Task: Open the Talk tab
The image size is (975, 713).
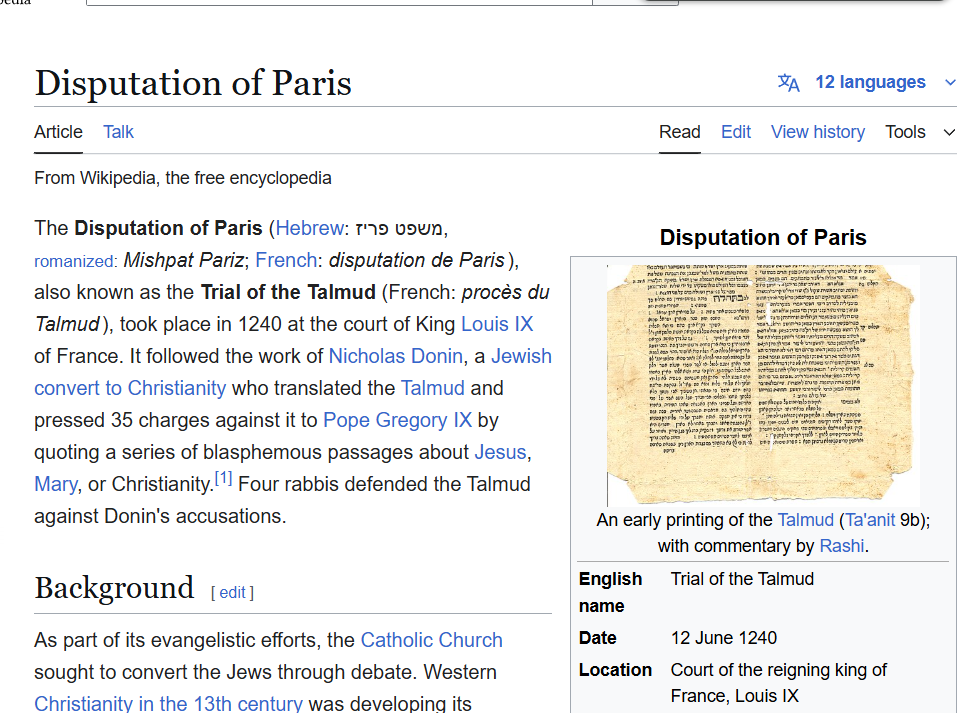Action: tap(118, 132)
